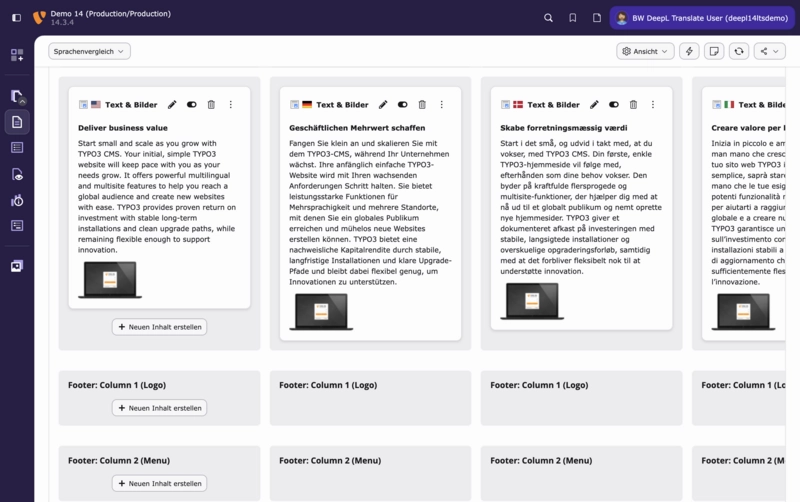Click the note icon button in toolbar
Image resolution: width=800 pixels, height=502 pixels.
tap(714, 51)
